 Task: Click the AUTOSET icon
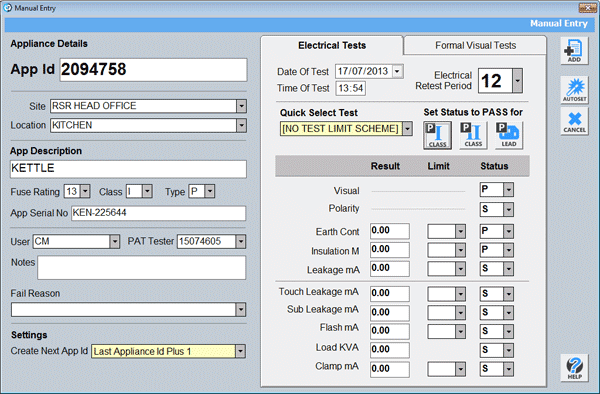574,90
